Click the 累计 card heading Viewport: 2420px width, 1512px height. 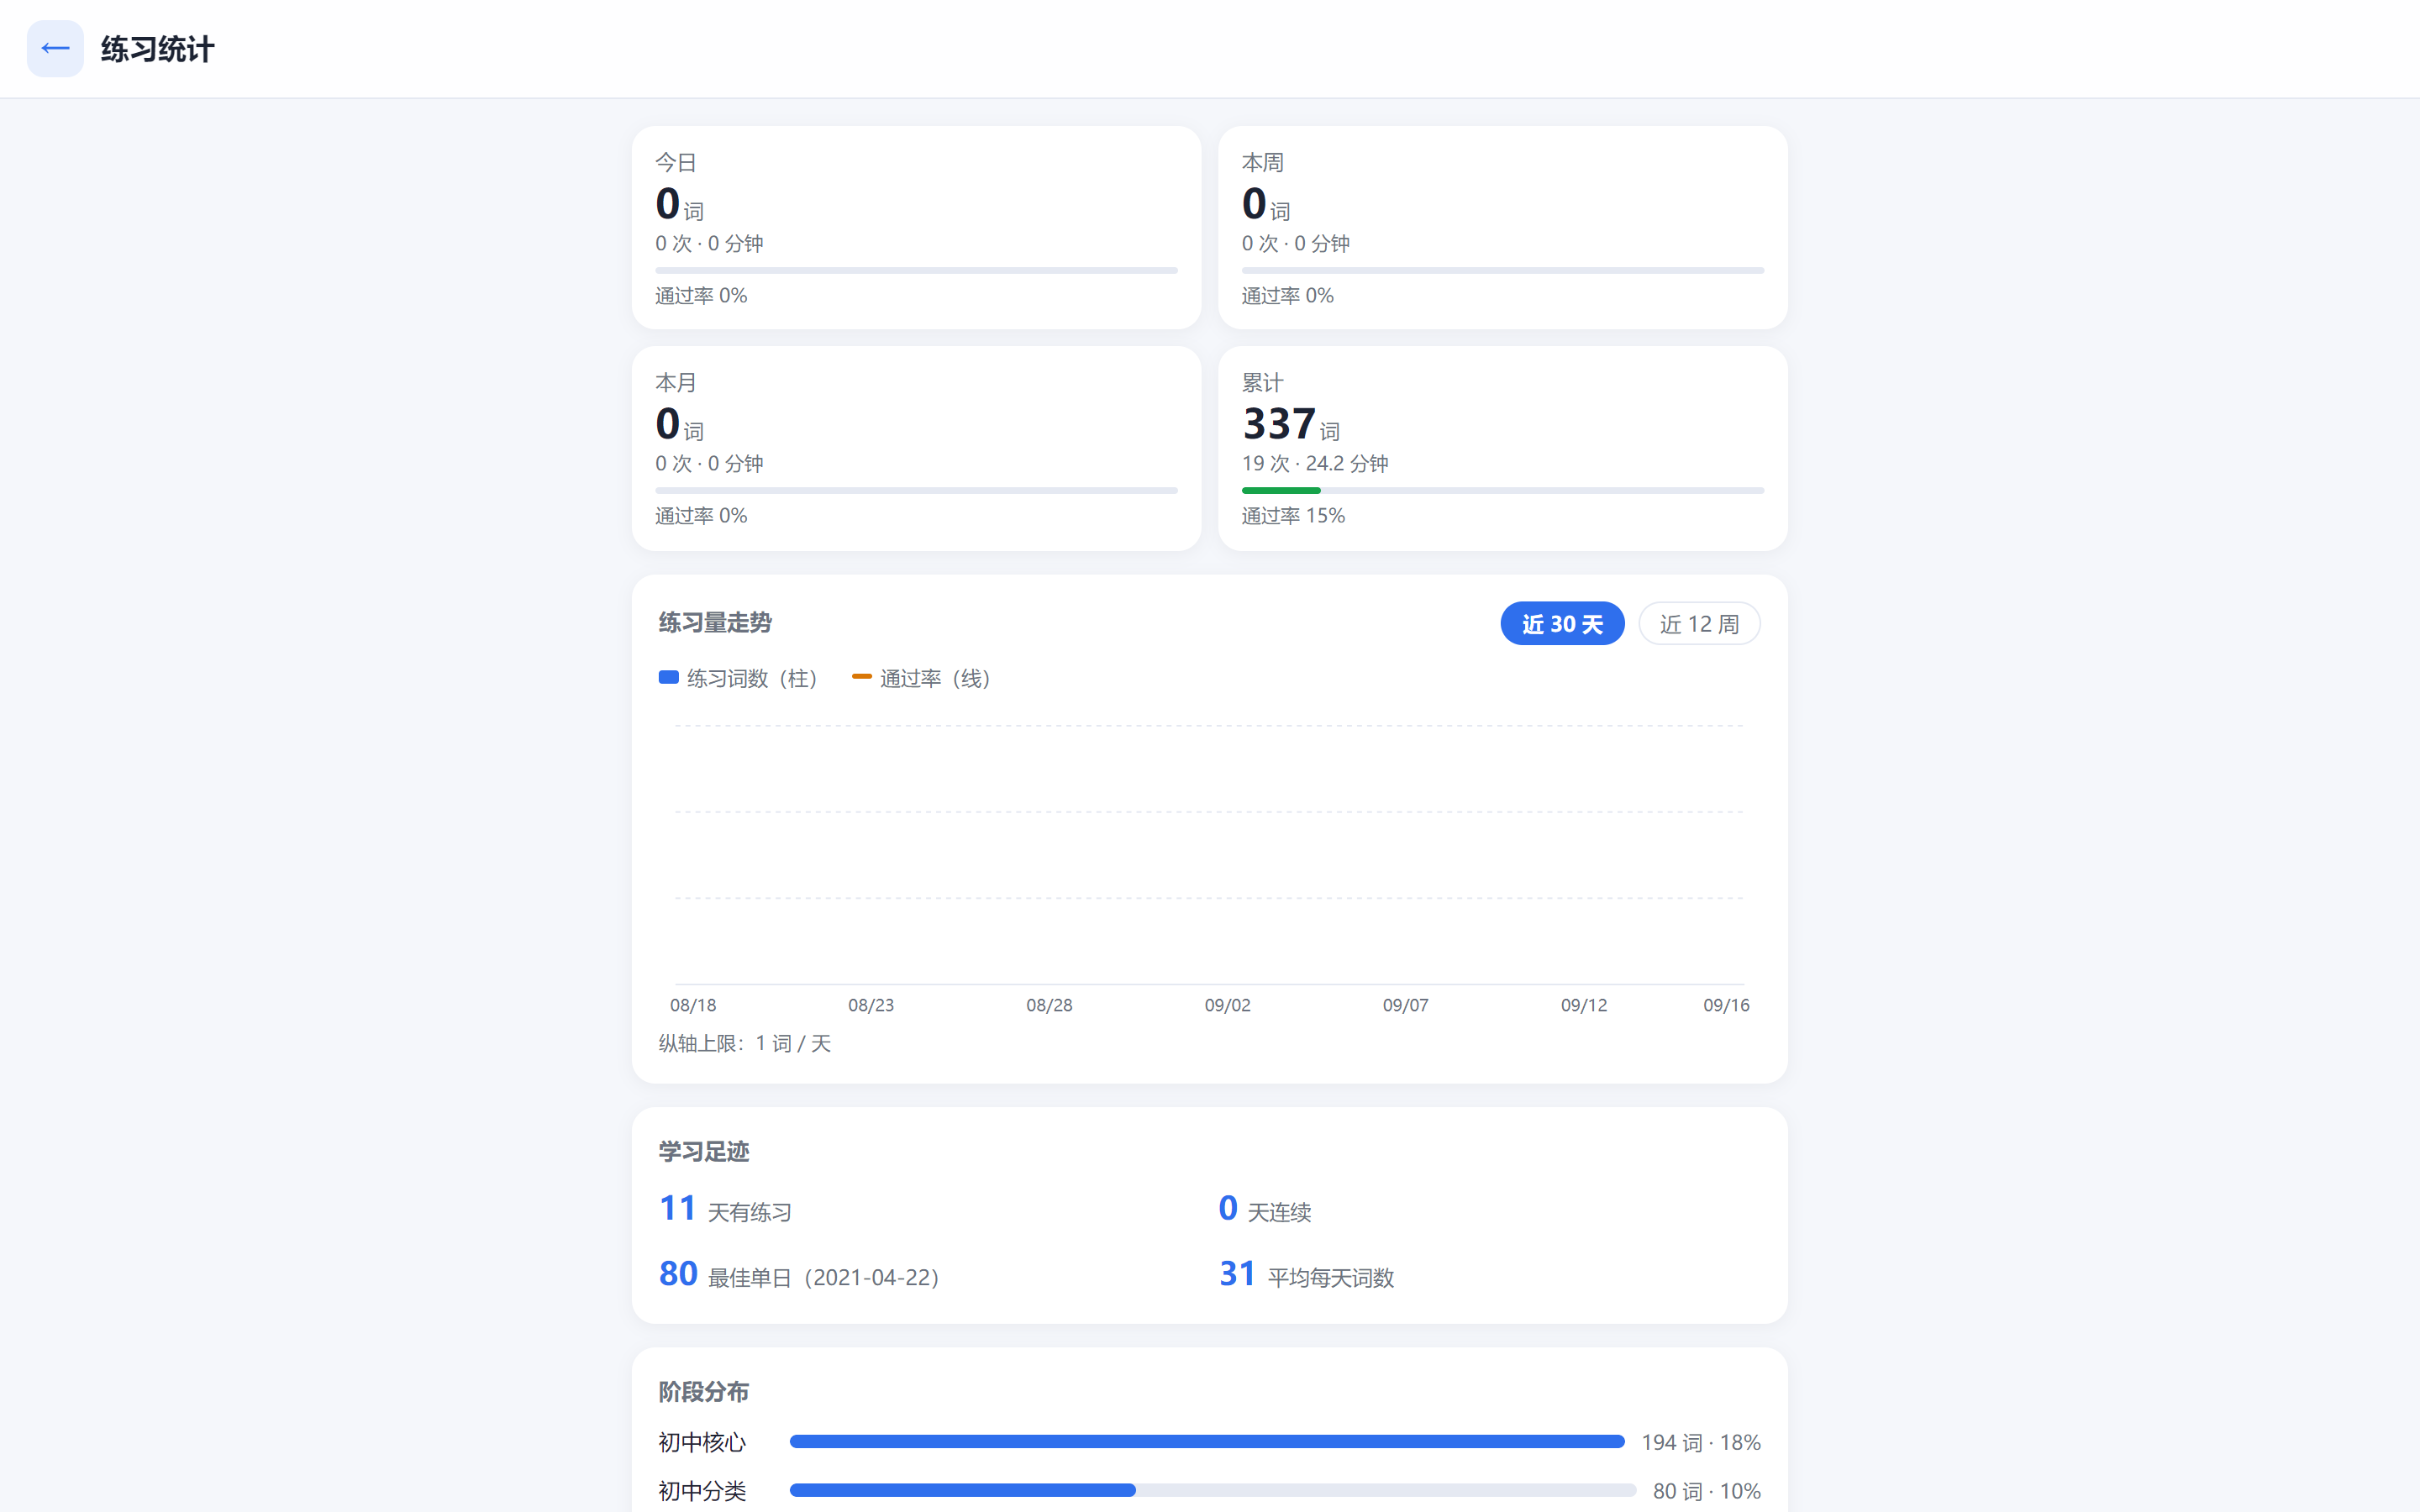pyautogui.click(x=1262, y=383)
